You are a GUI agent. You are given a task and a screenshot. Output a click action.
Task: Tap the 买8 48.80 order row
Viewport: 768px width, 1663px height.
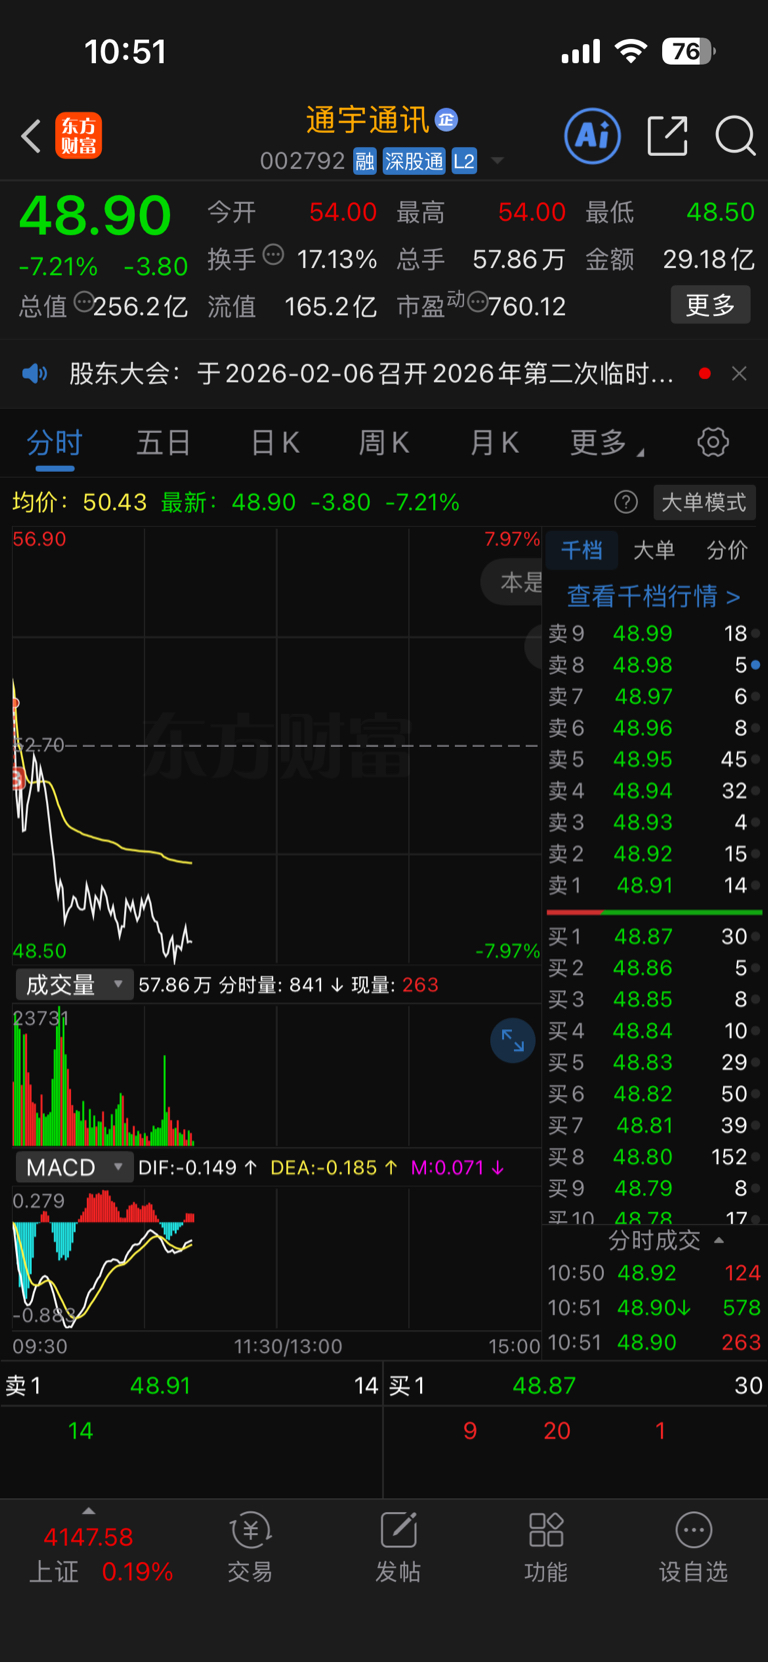coord(654,1157)
